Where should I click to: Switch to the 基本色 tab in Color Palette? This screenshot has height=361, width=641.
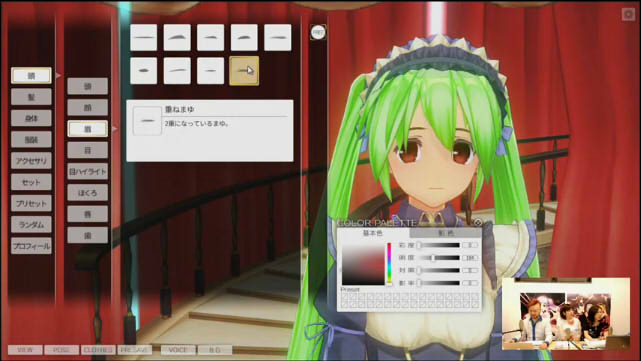tap(373, 233)
